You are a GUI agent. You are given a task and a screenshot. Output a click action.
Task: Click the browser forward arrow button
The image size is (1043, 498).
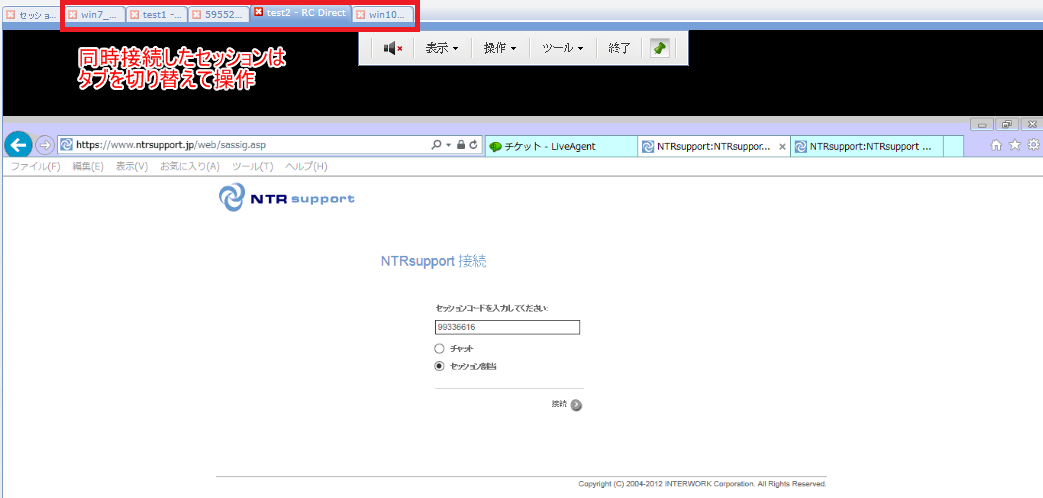pos(44,145)
